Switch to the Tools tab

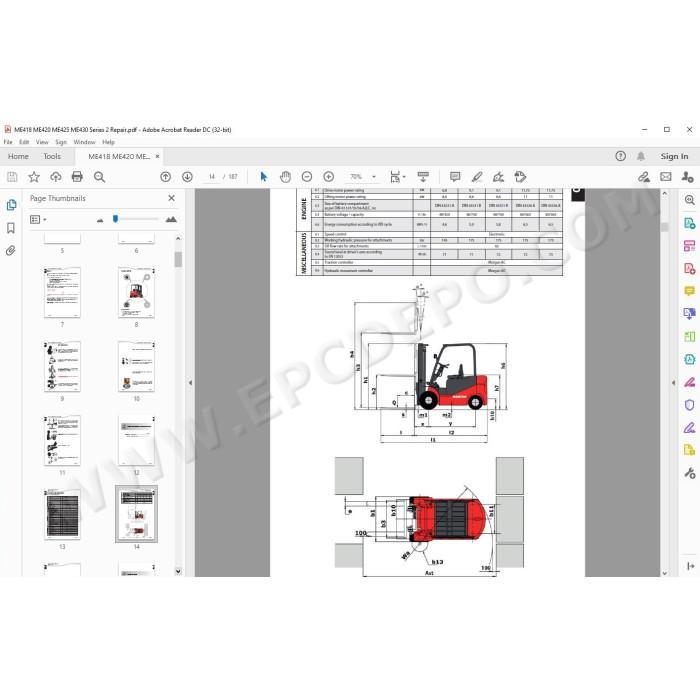coord(52,156)
